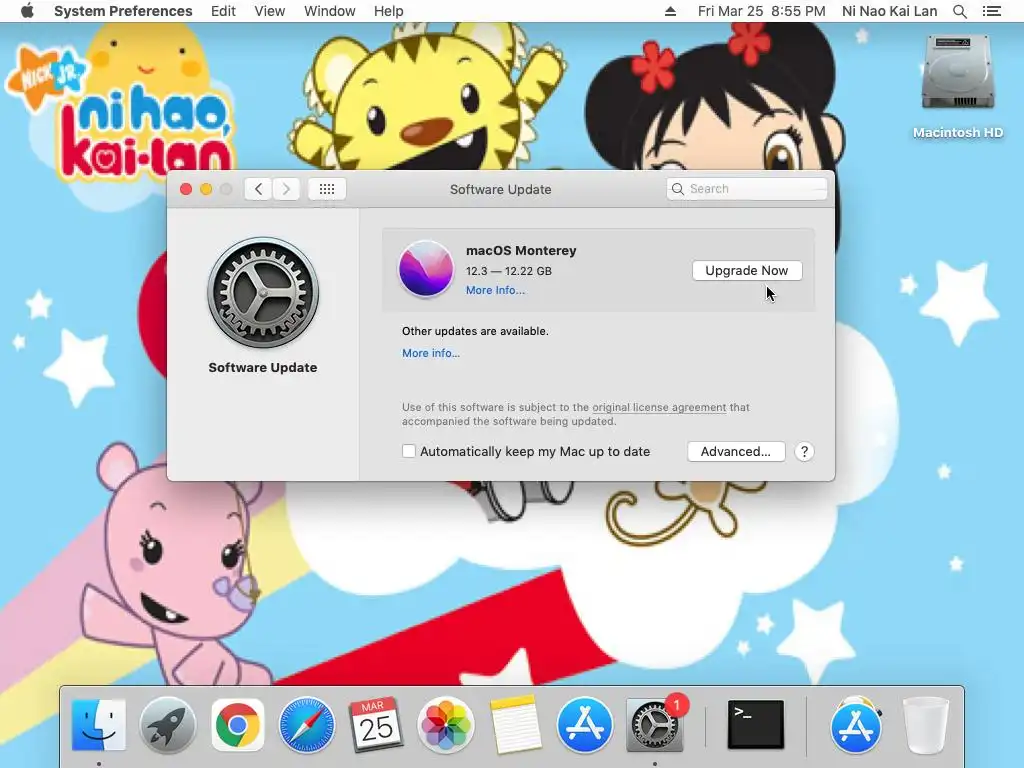Open More Info link under macOS Monterey
This screenshot has width=1024, height=768.
495,290
